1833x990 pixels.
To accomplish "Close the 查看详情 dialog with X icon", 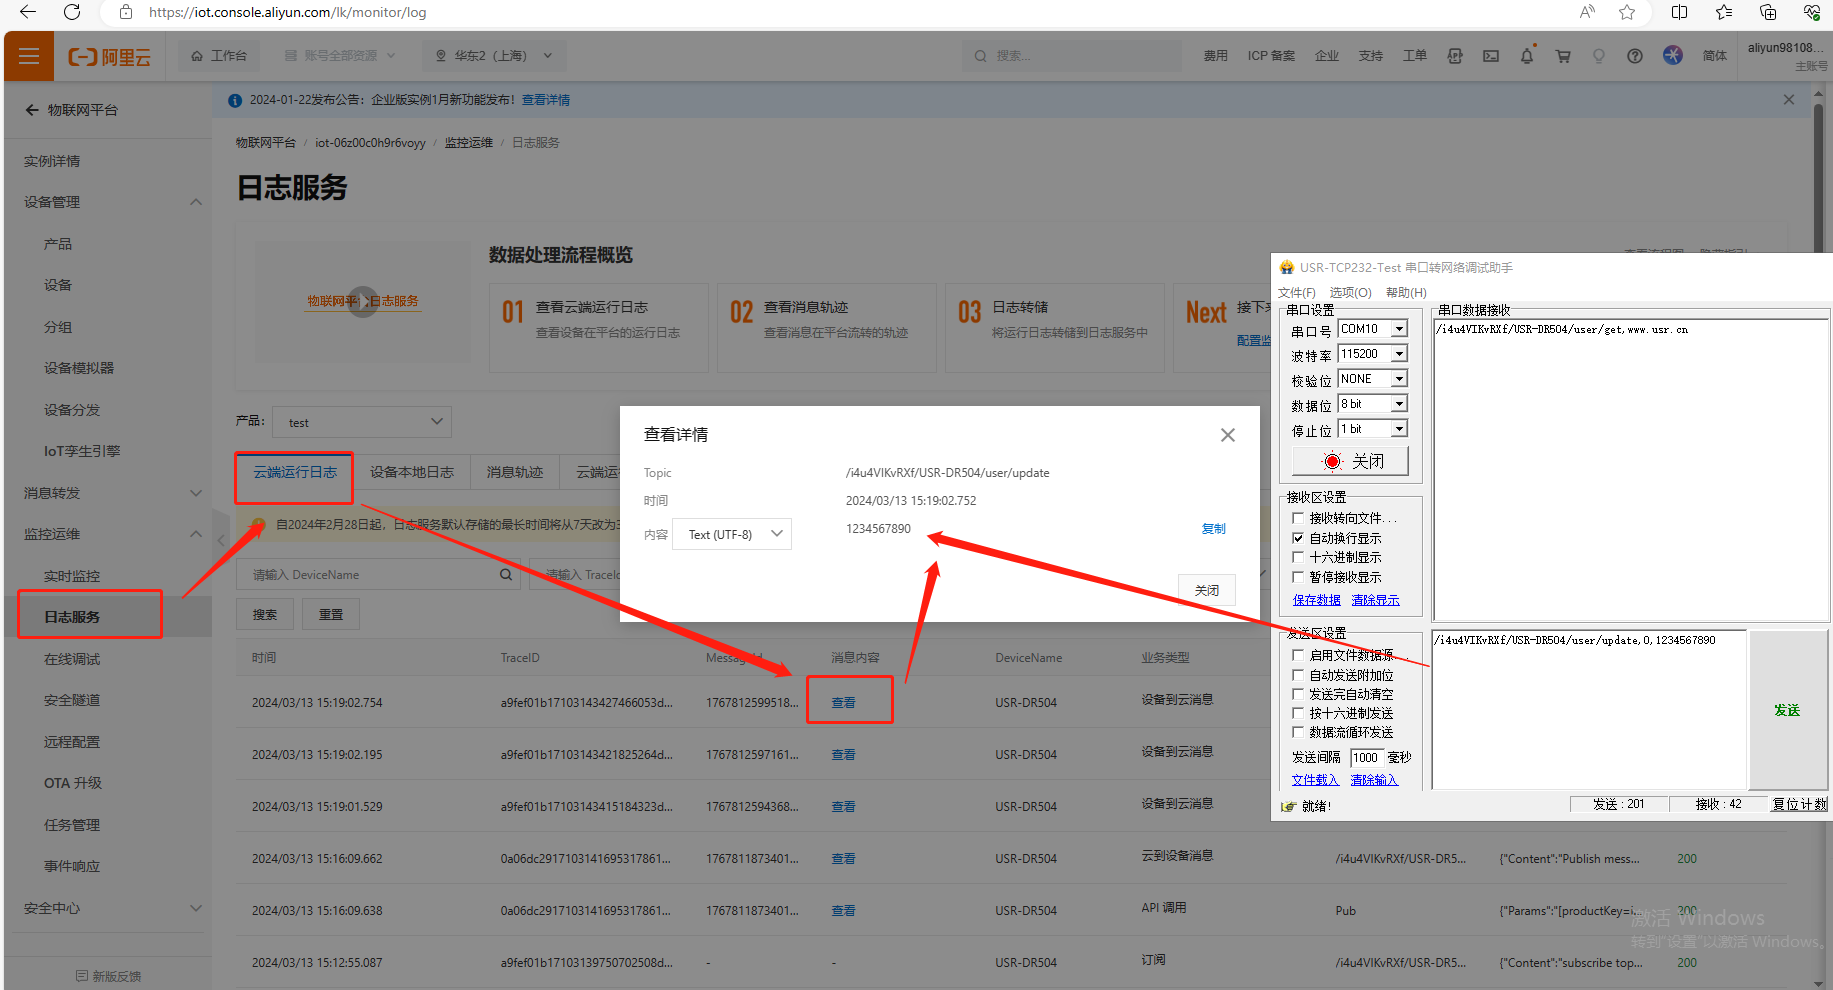I will (x=1227, y=435).
